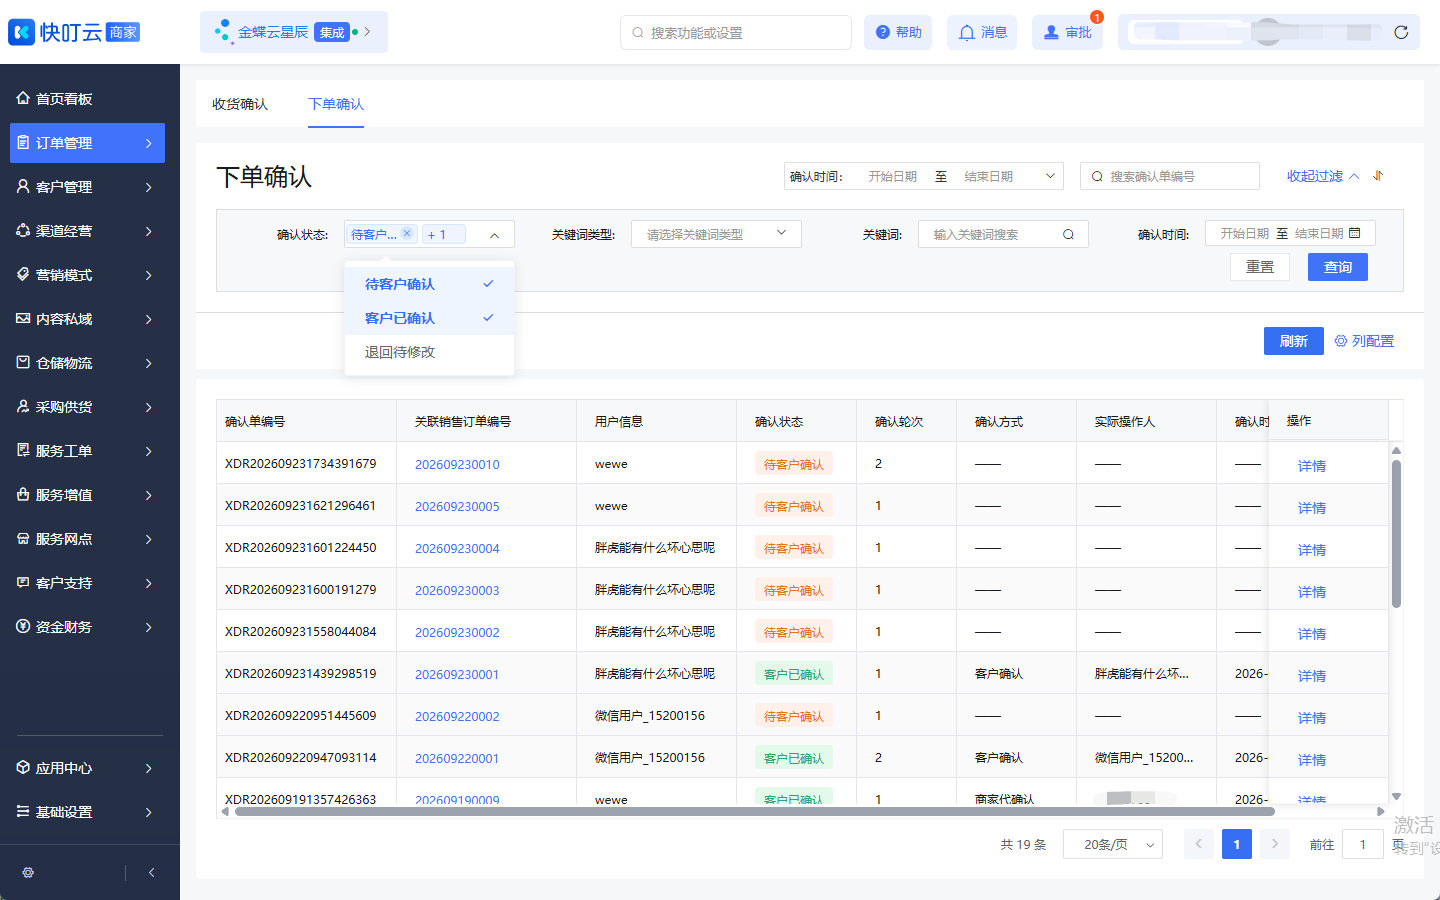Viewport: 1440px width, 900px height.
Task: Switch to the 收货确认 tab
Action: 240,104
